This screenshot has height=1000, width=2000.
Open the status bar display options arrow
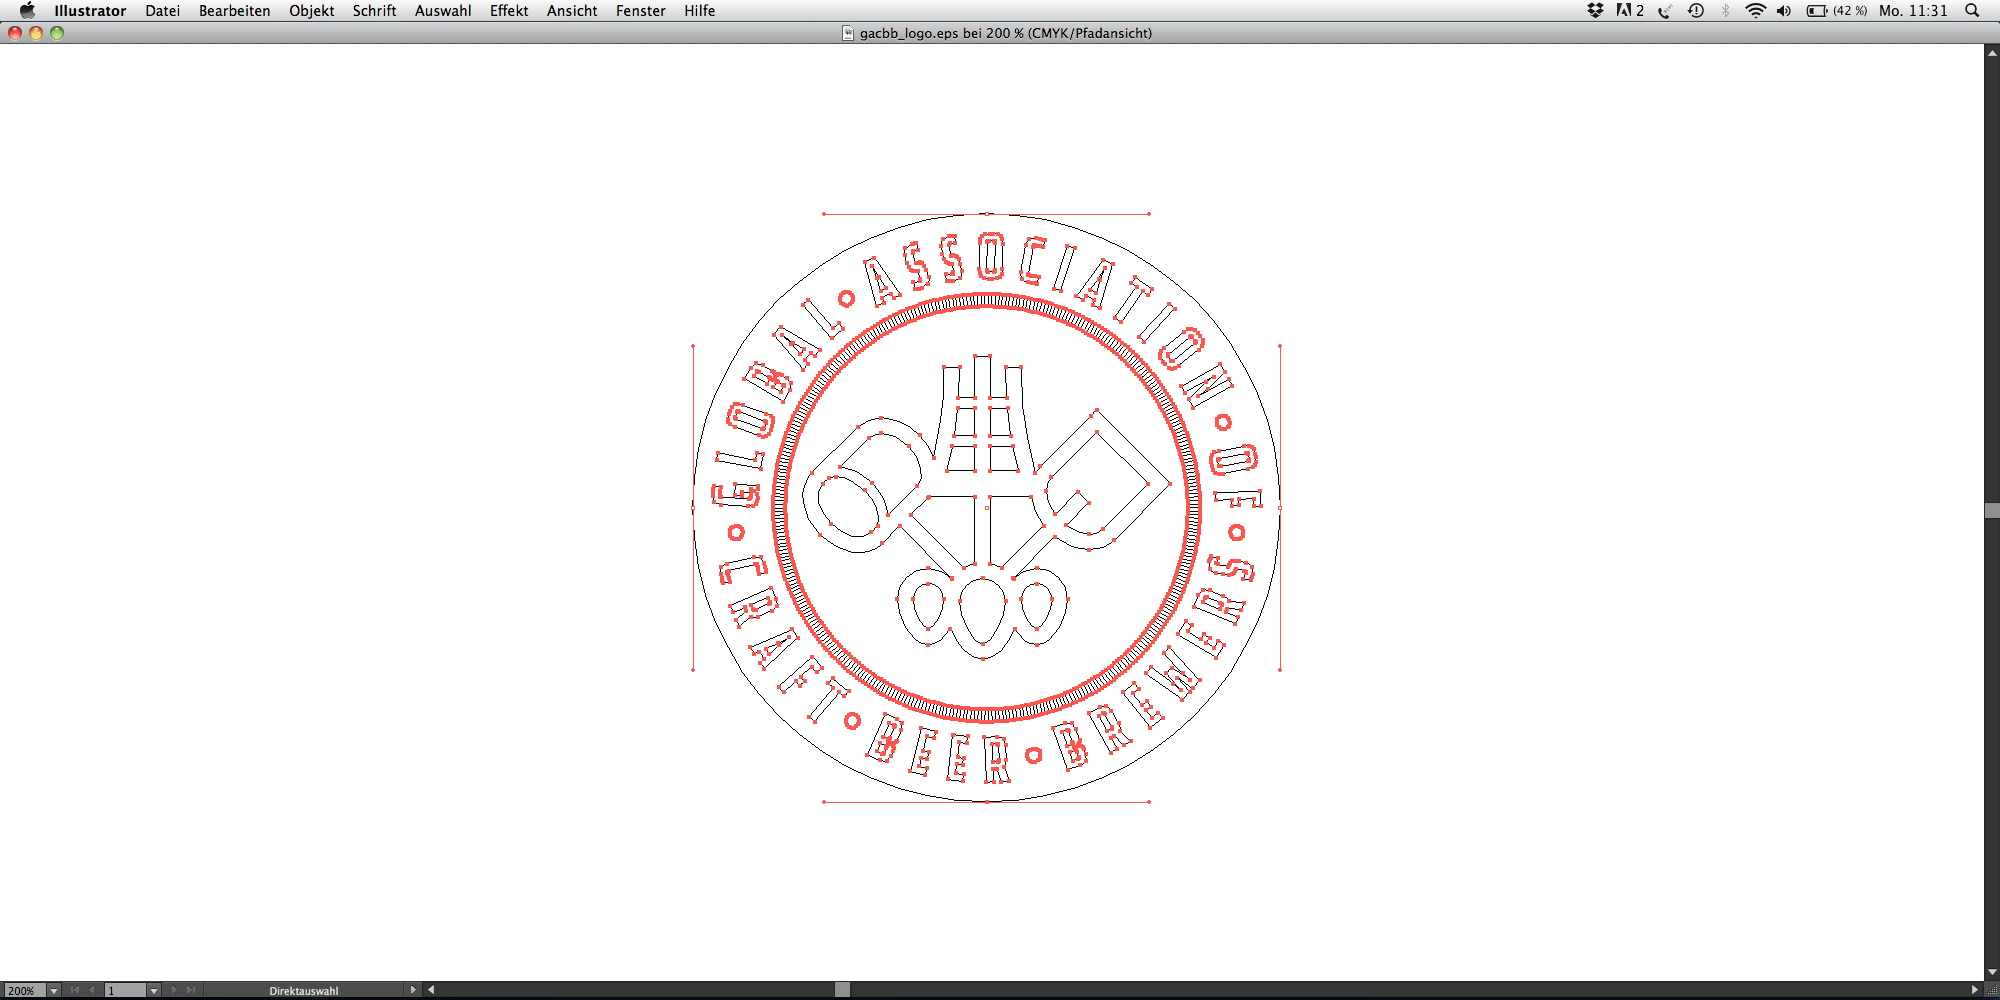point(413,990)
